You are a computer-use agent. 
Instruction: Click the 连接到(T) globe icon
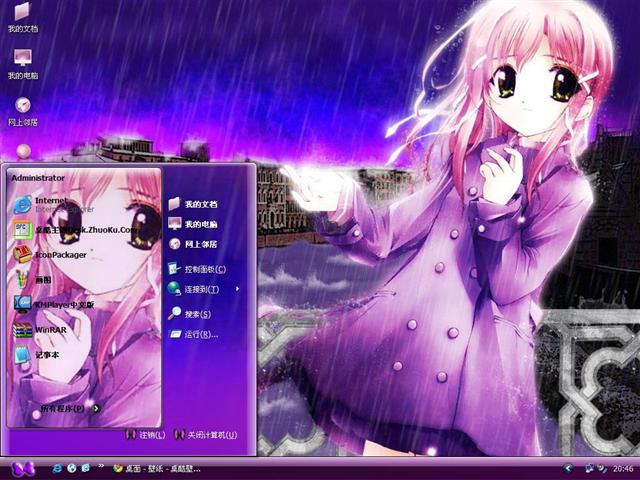(174, 289)
